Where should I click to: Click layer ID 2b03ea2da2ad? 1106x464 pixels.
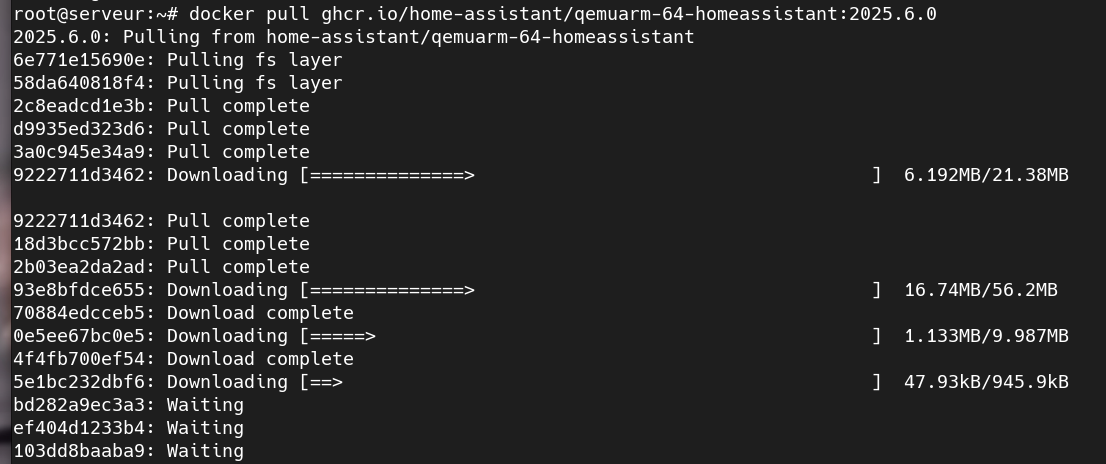pos(84,267)
